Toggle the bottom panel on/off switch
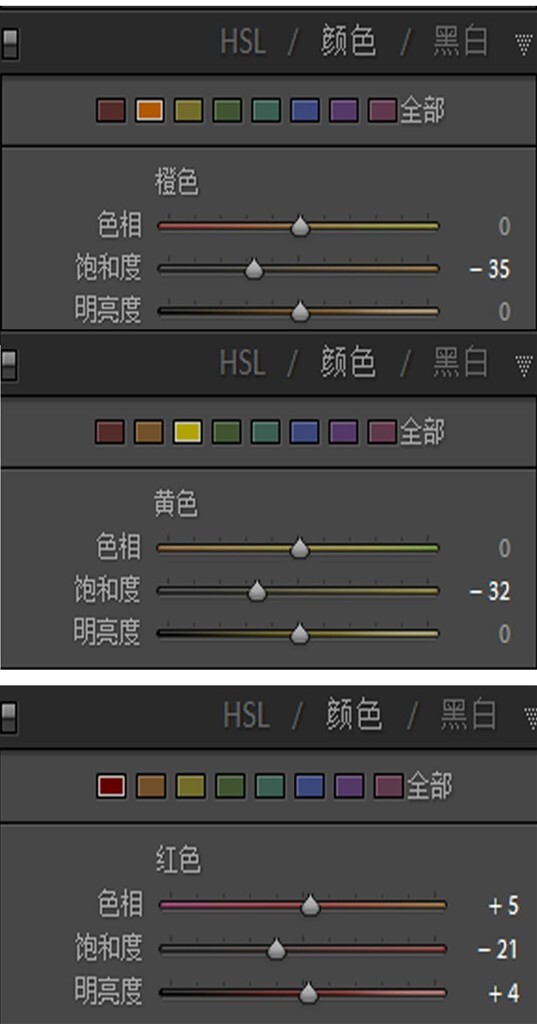Image resolution: width=537 pixels, height=1024 pixels. pyautogui.click(x=8, y=717)
